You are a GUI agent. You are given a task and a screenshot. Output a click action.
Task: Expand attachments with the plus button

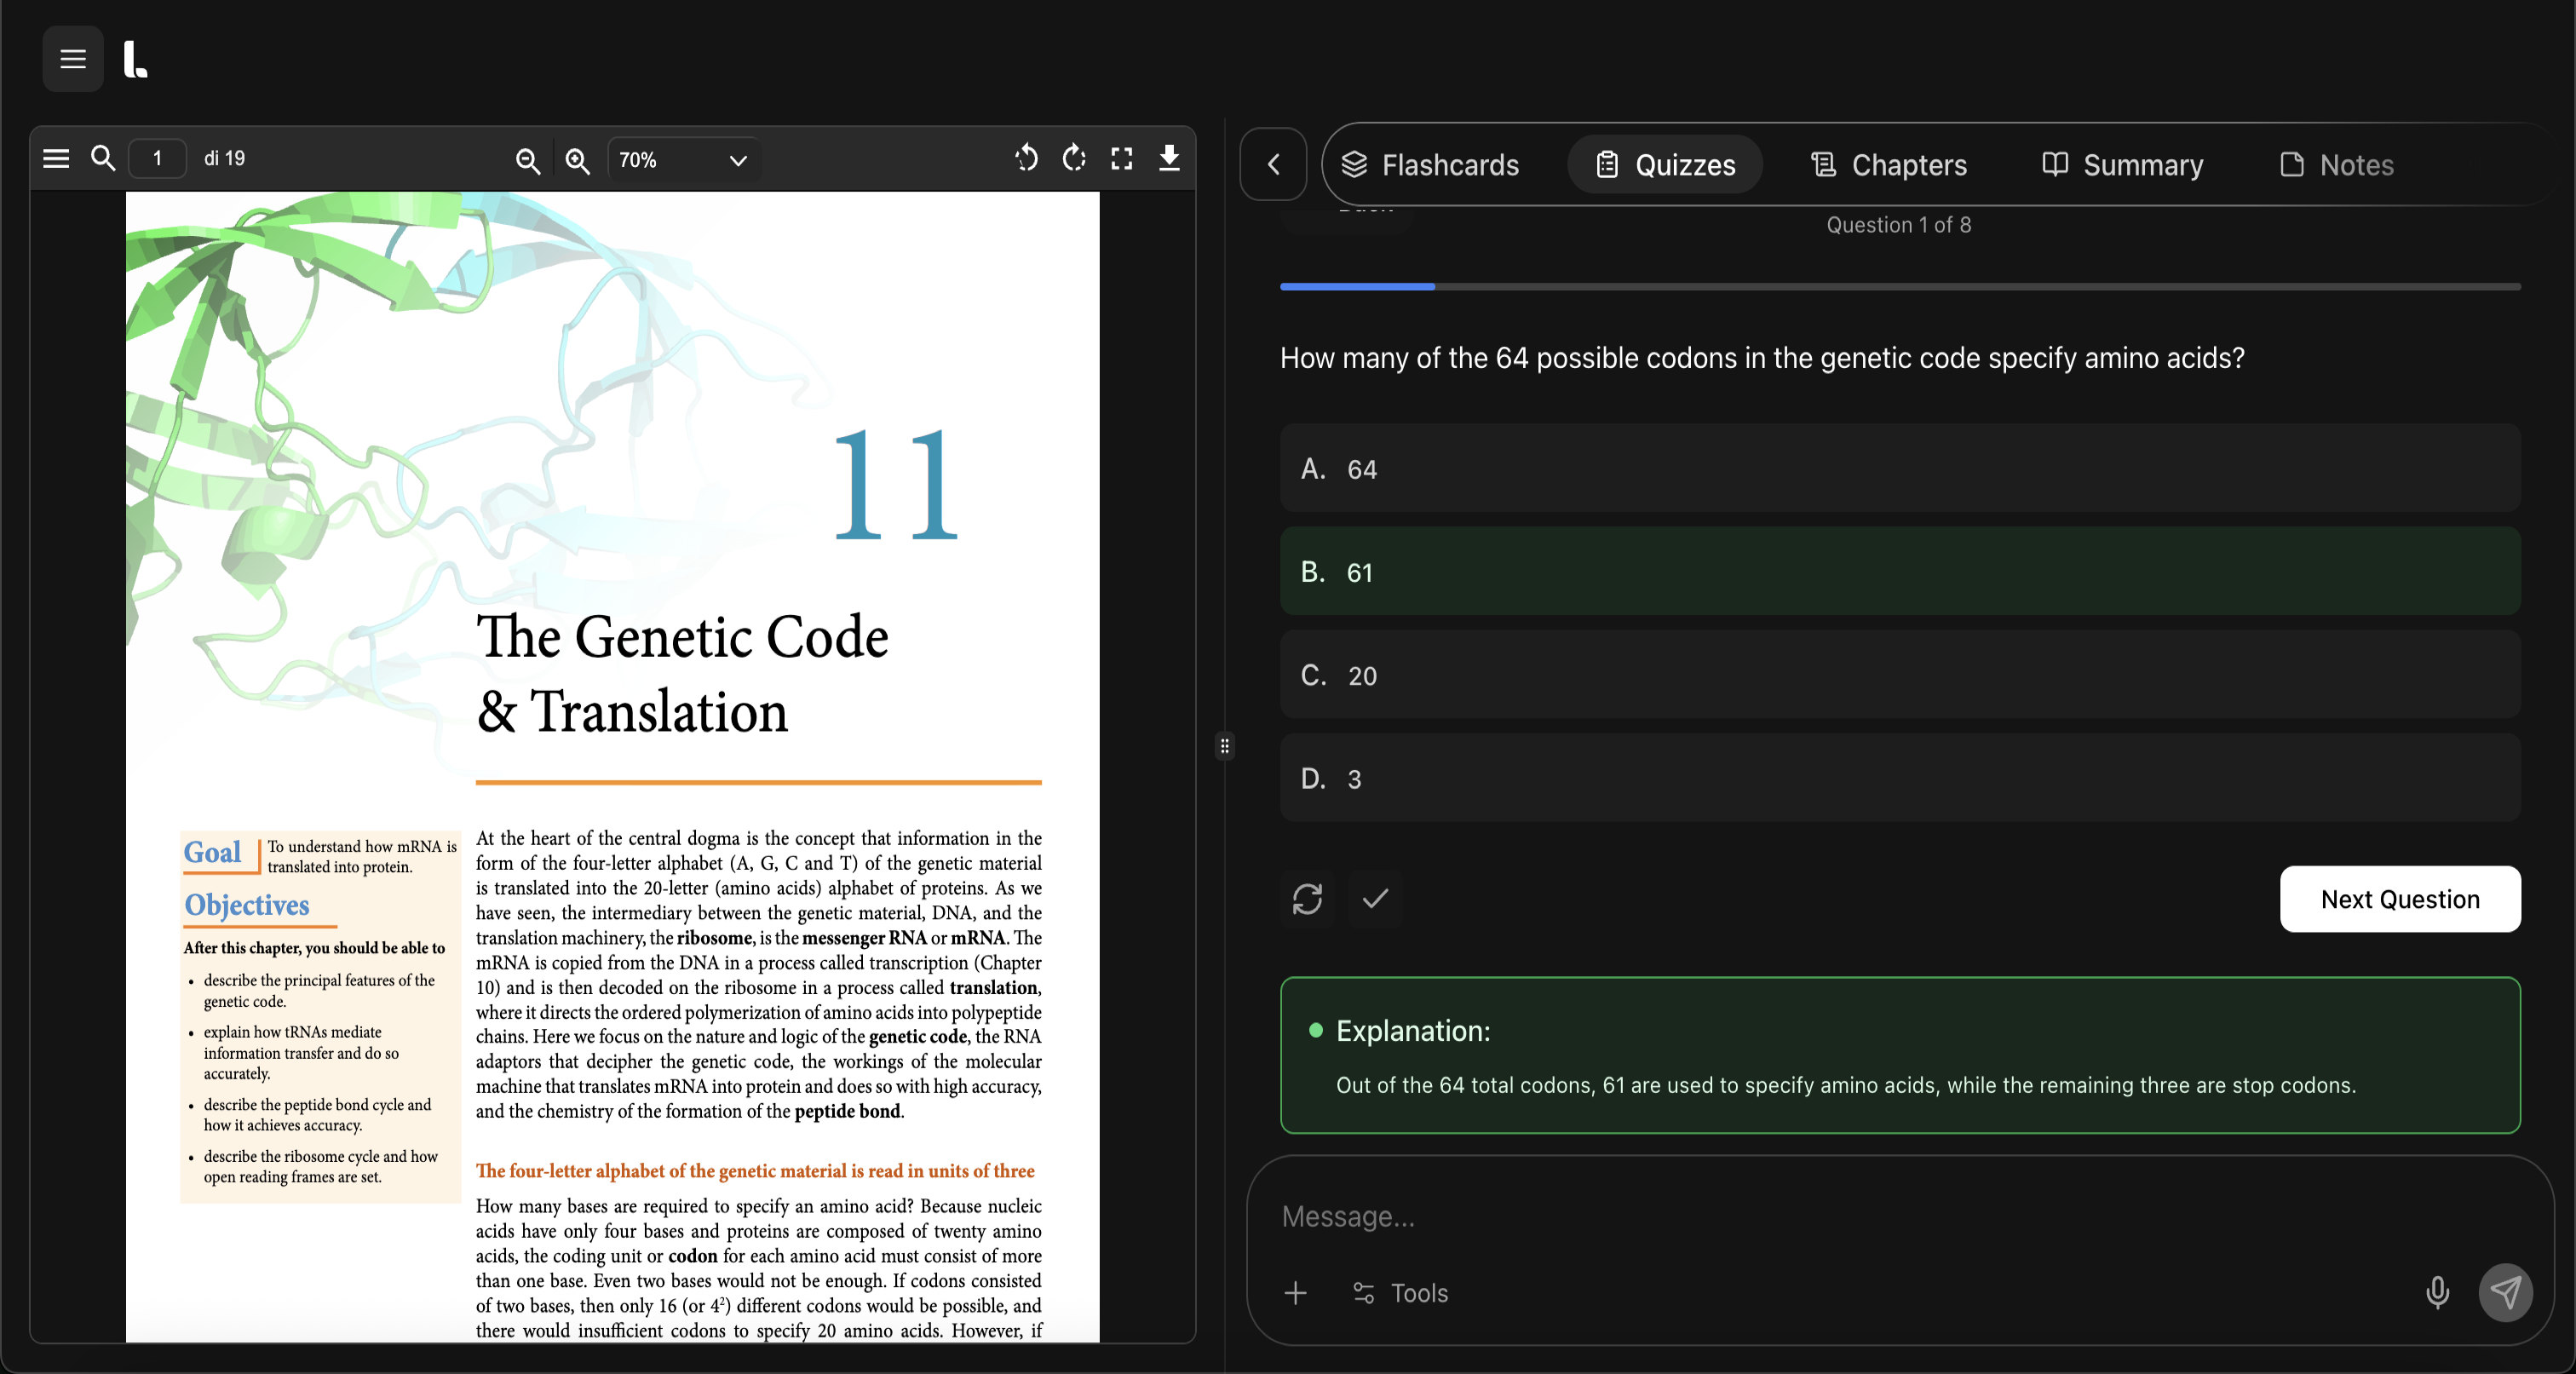click(1295, 1292)
